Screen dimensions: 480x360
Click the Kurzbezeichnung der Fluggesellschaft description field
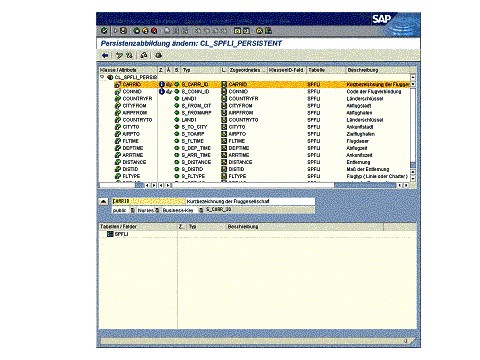[x=250, y=201]
